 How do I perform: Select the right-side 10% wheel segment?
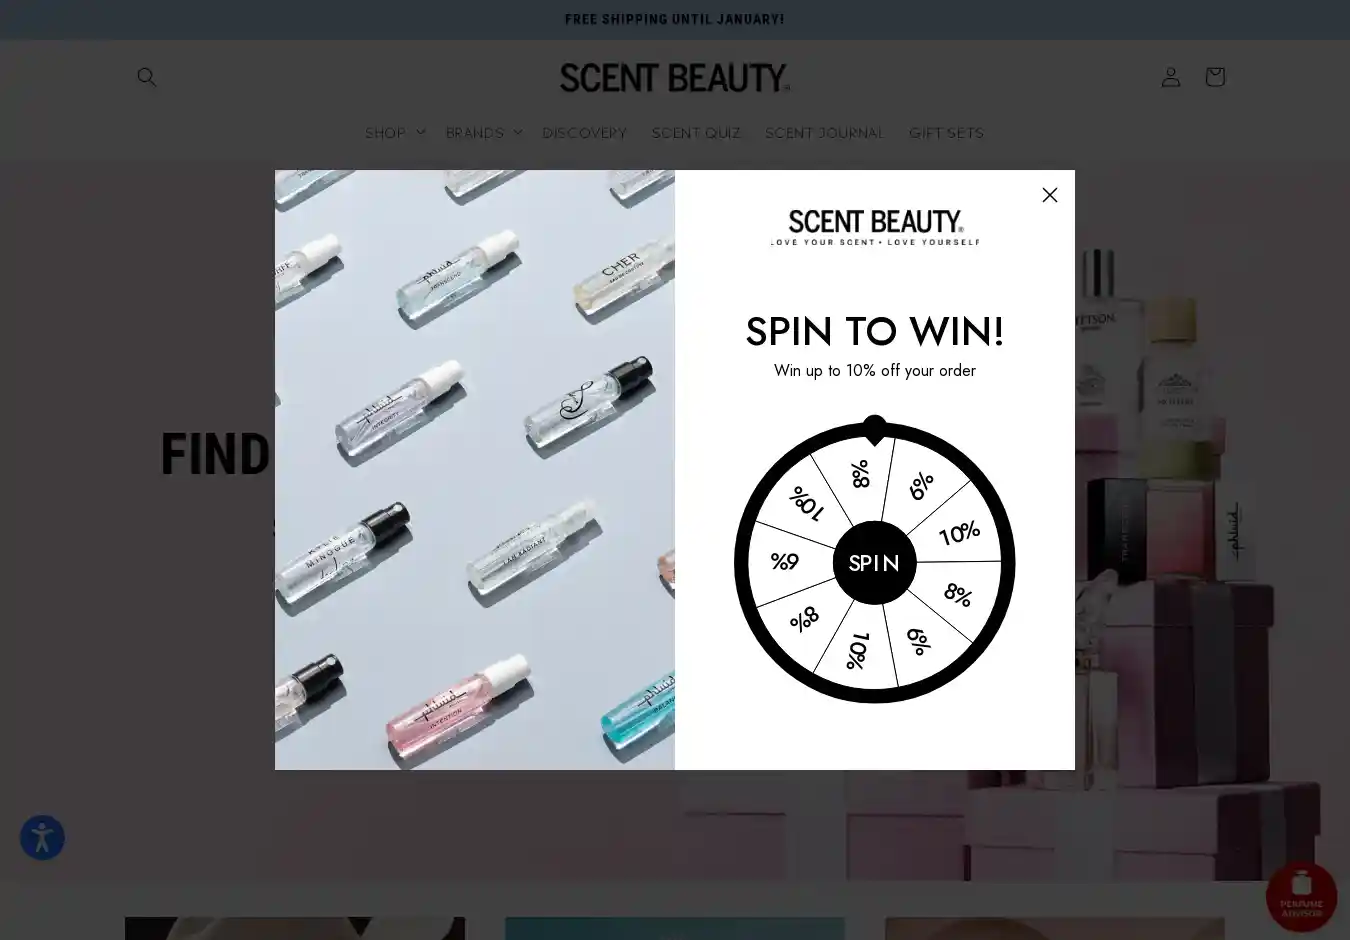pos(960,532)
